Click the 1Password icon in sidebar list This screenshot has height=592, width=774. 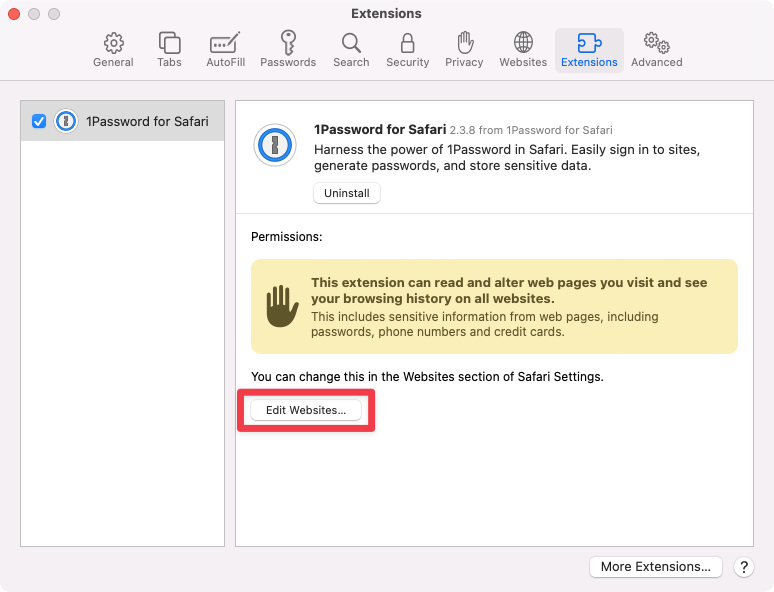[66, 121]
